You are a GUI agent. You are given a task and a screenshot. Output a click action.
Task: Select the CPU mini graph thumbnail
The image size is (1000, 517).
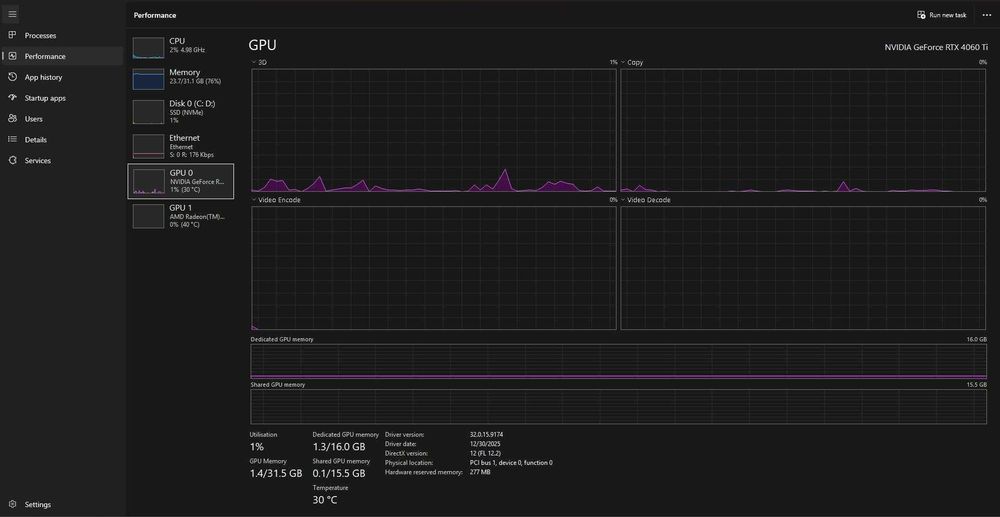148,48
